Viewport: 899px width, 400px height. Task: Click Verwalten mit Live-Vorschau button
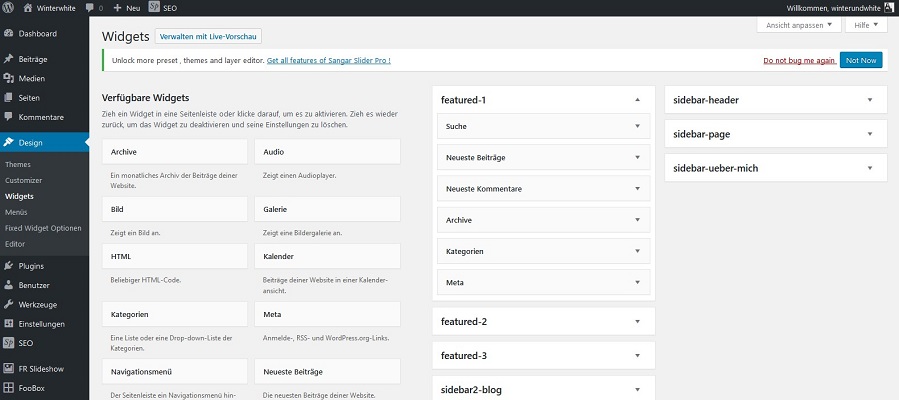coord(209,37)
